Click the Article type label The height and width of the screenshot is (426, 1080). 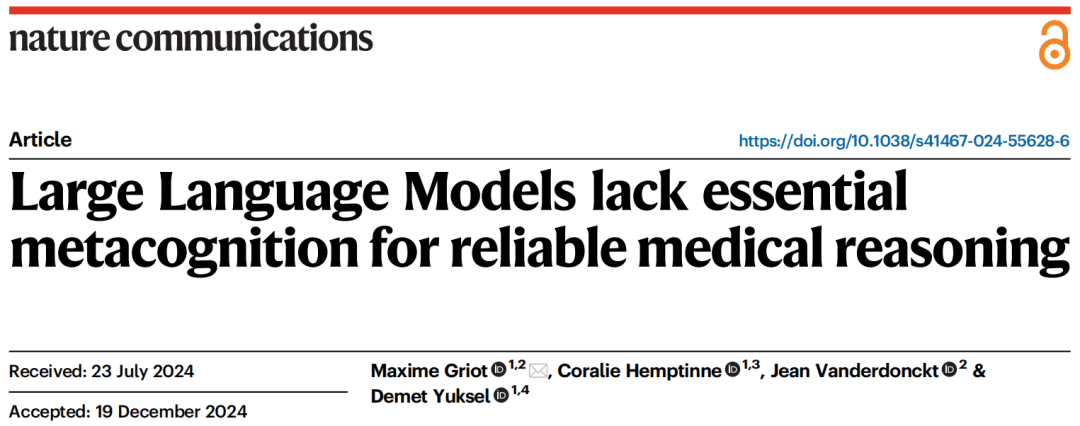point(41,140)
